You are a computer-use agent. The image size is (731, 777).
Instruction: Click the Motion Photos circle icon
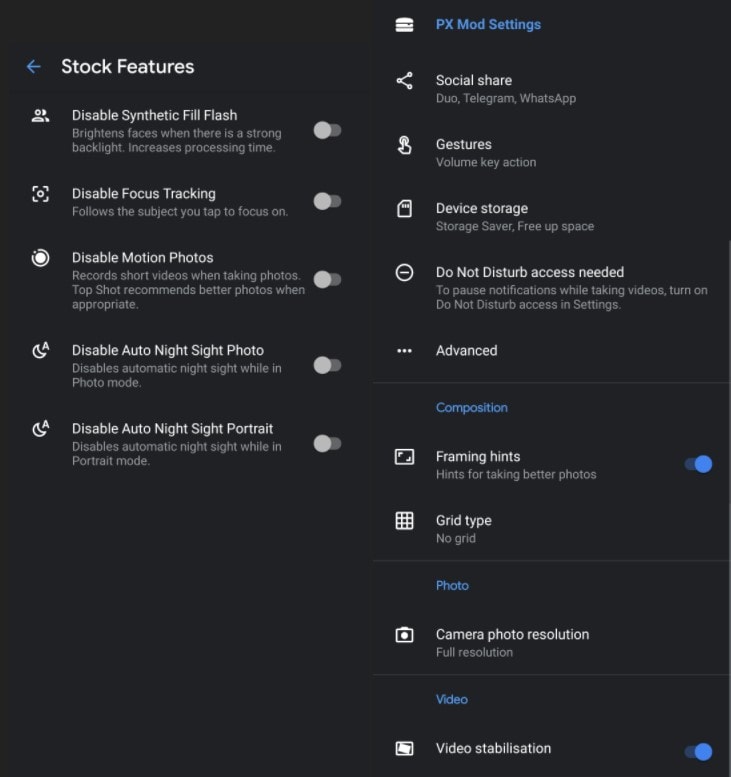tap(40, 258)
